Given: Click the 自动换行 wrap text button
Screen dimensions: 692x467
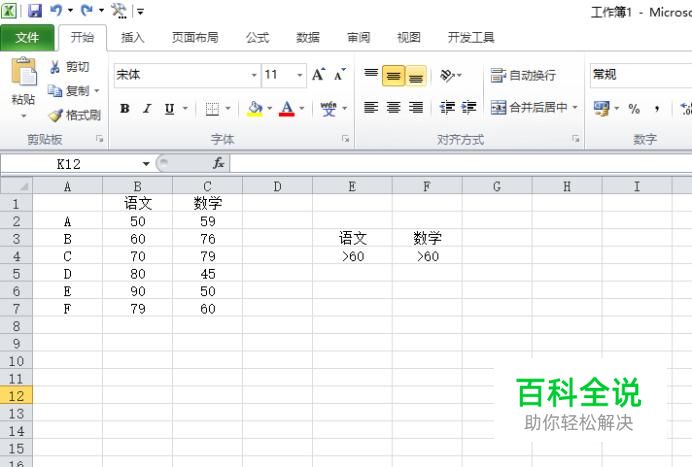Looking at the screenshot, I should pos(523,75).
